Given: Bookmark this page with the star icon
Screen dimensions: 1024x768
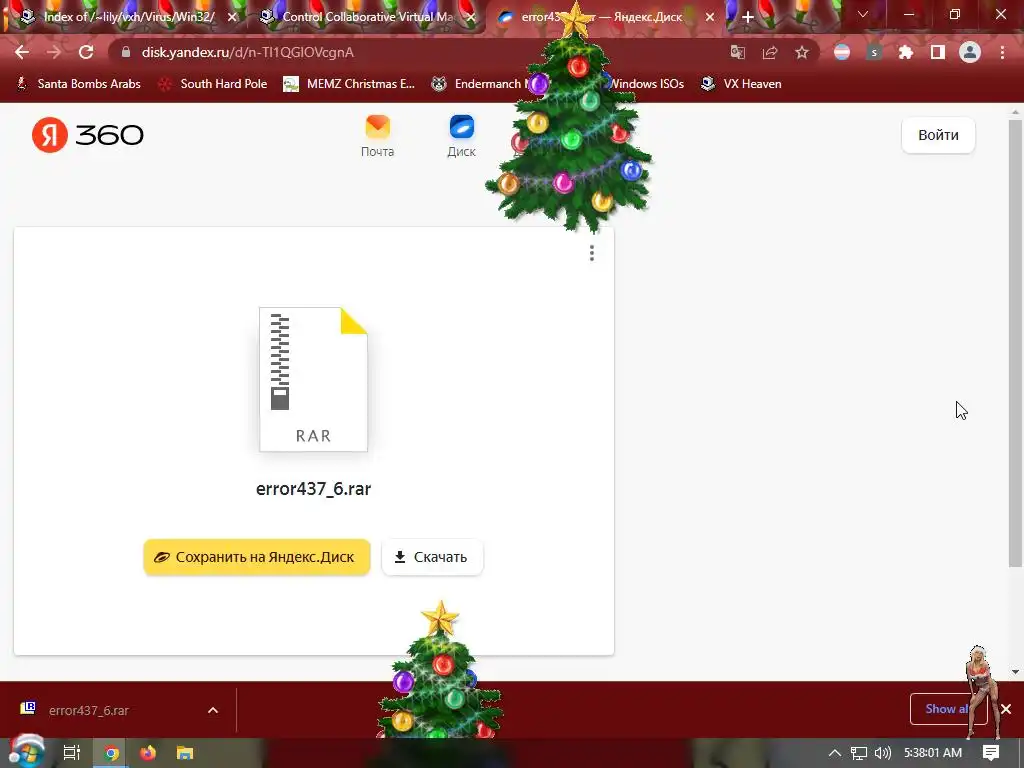Looking at the screenshot, I should click(x=802, y=52).
